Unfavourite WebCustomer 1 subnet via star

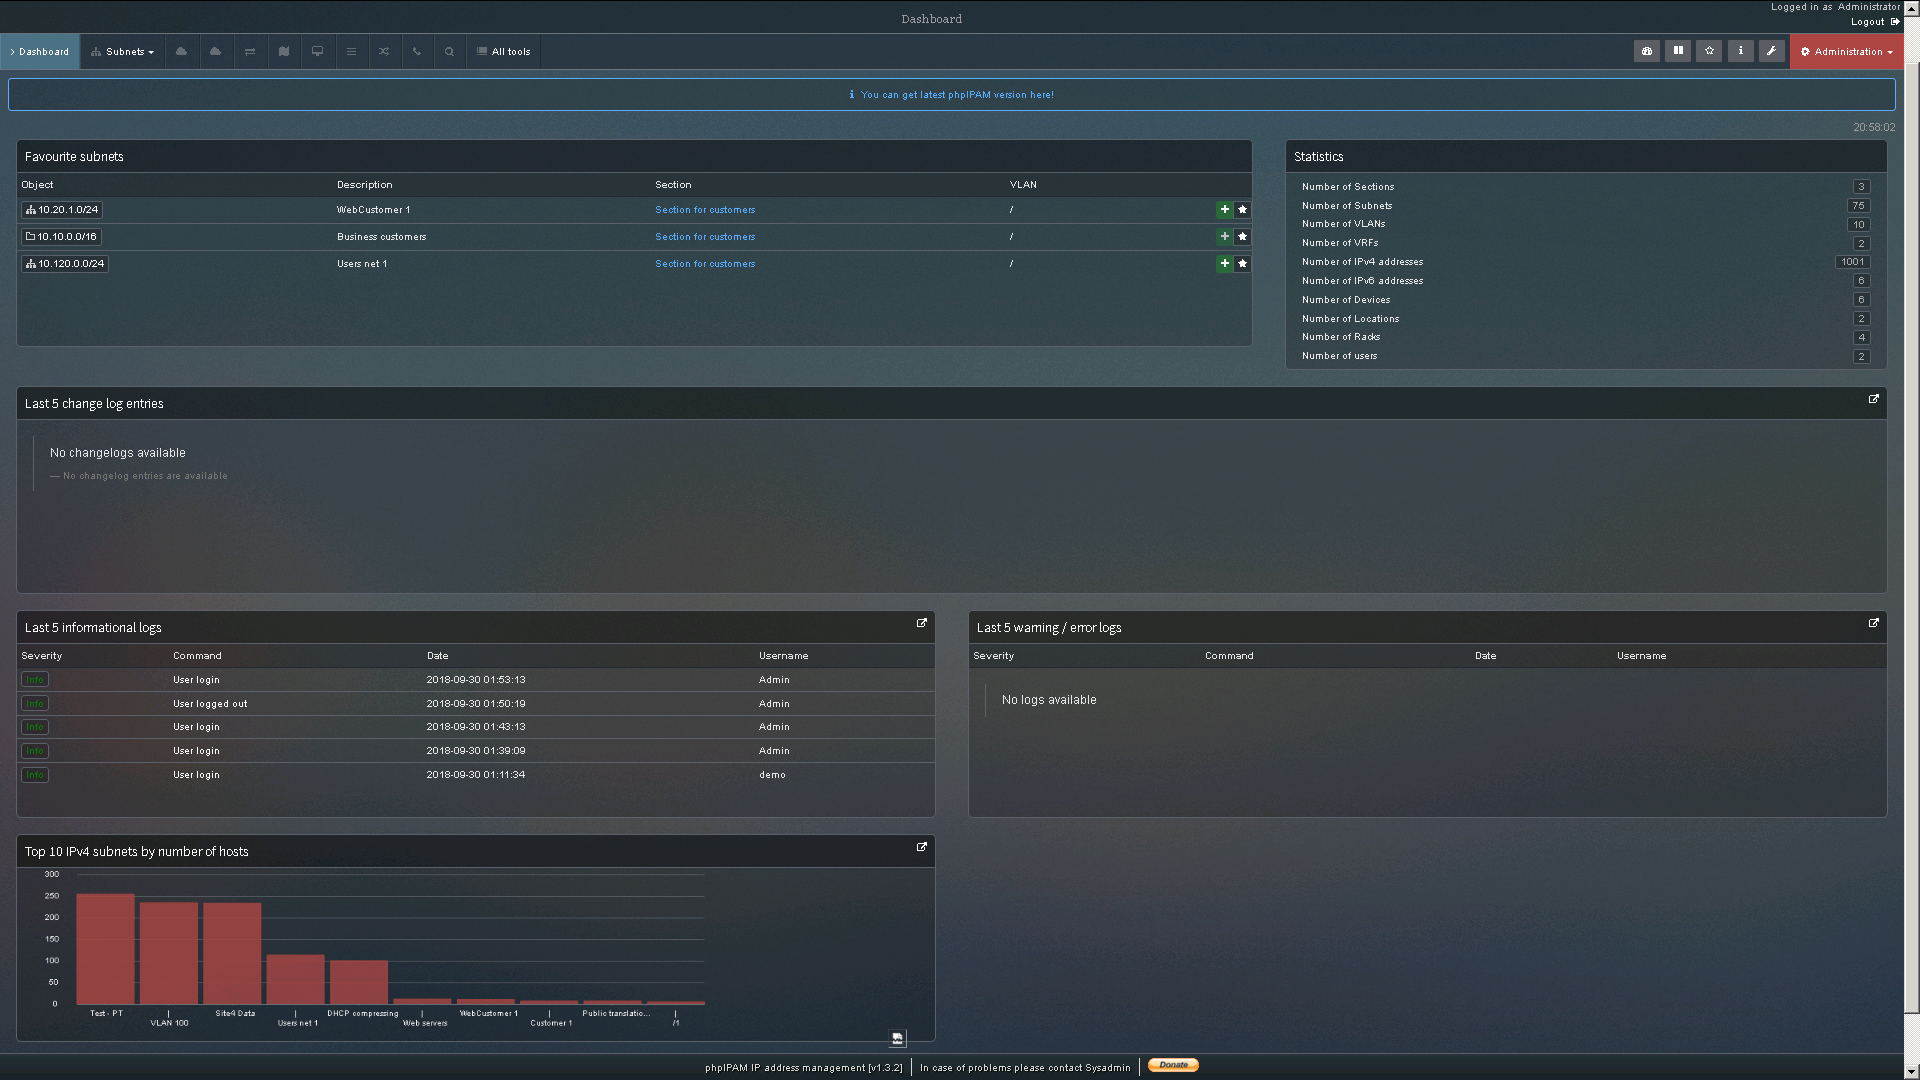(x=1242, y=210)
